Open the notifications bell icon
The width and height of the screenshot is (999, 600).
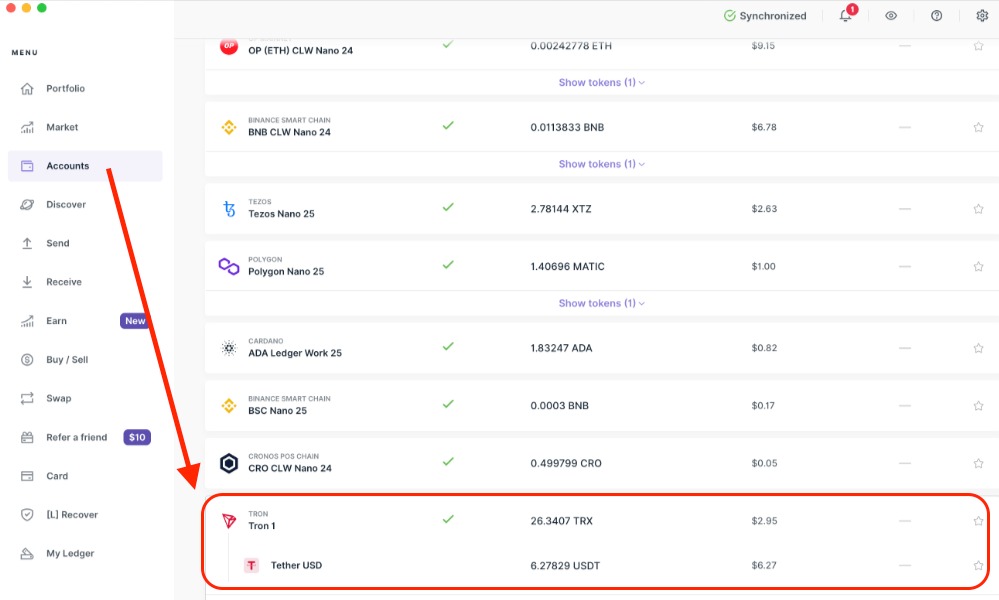[x=846, y=16]
